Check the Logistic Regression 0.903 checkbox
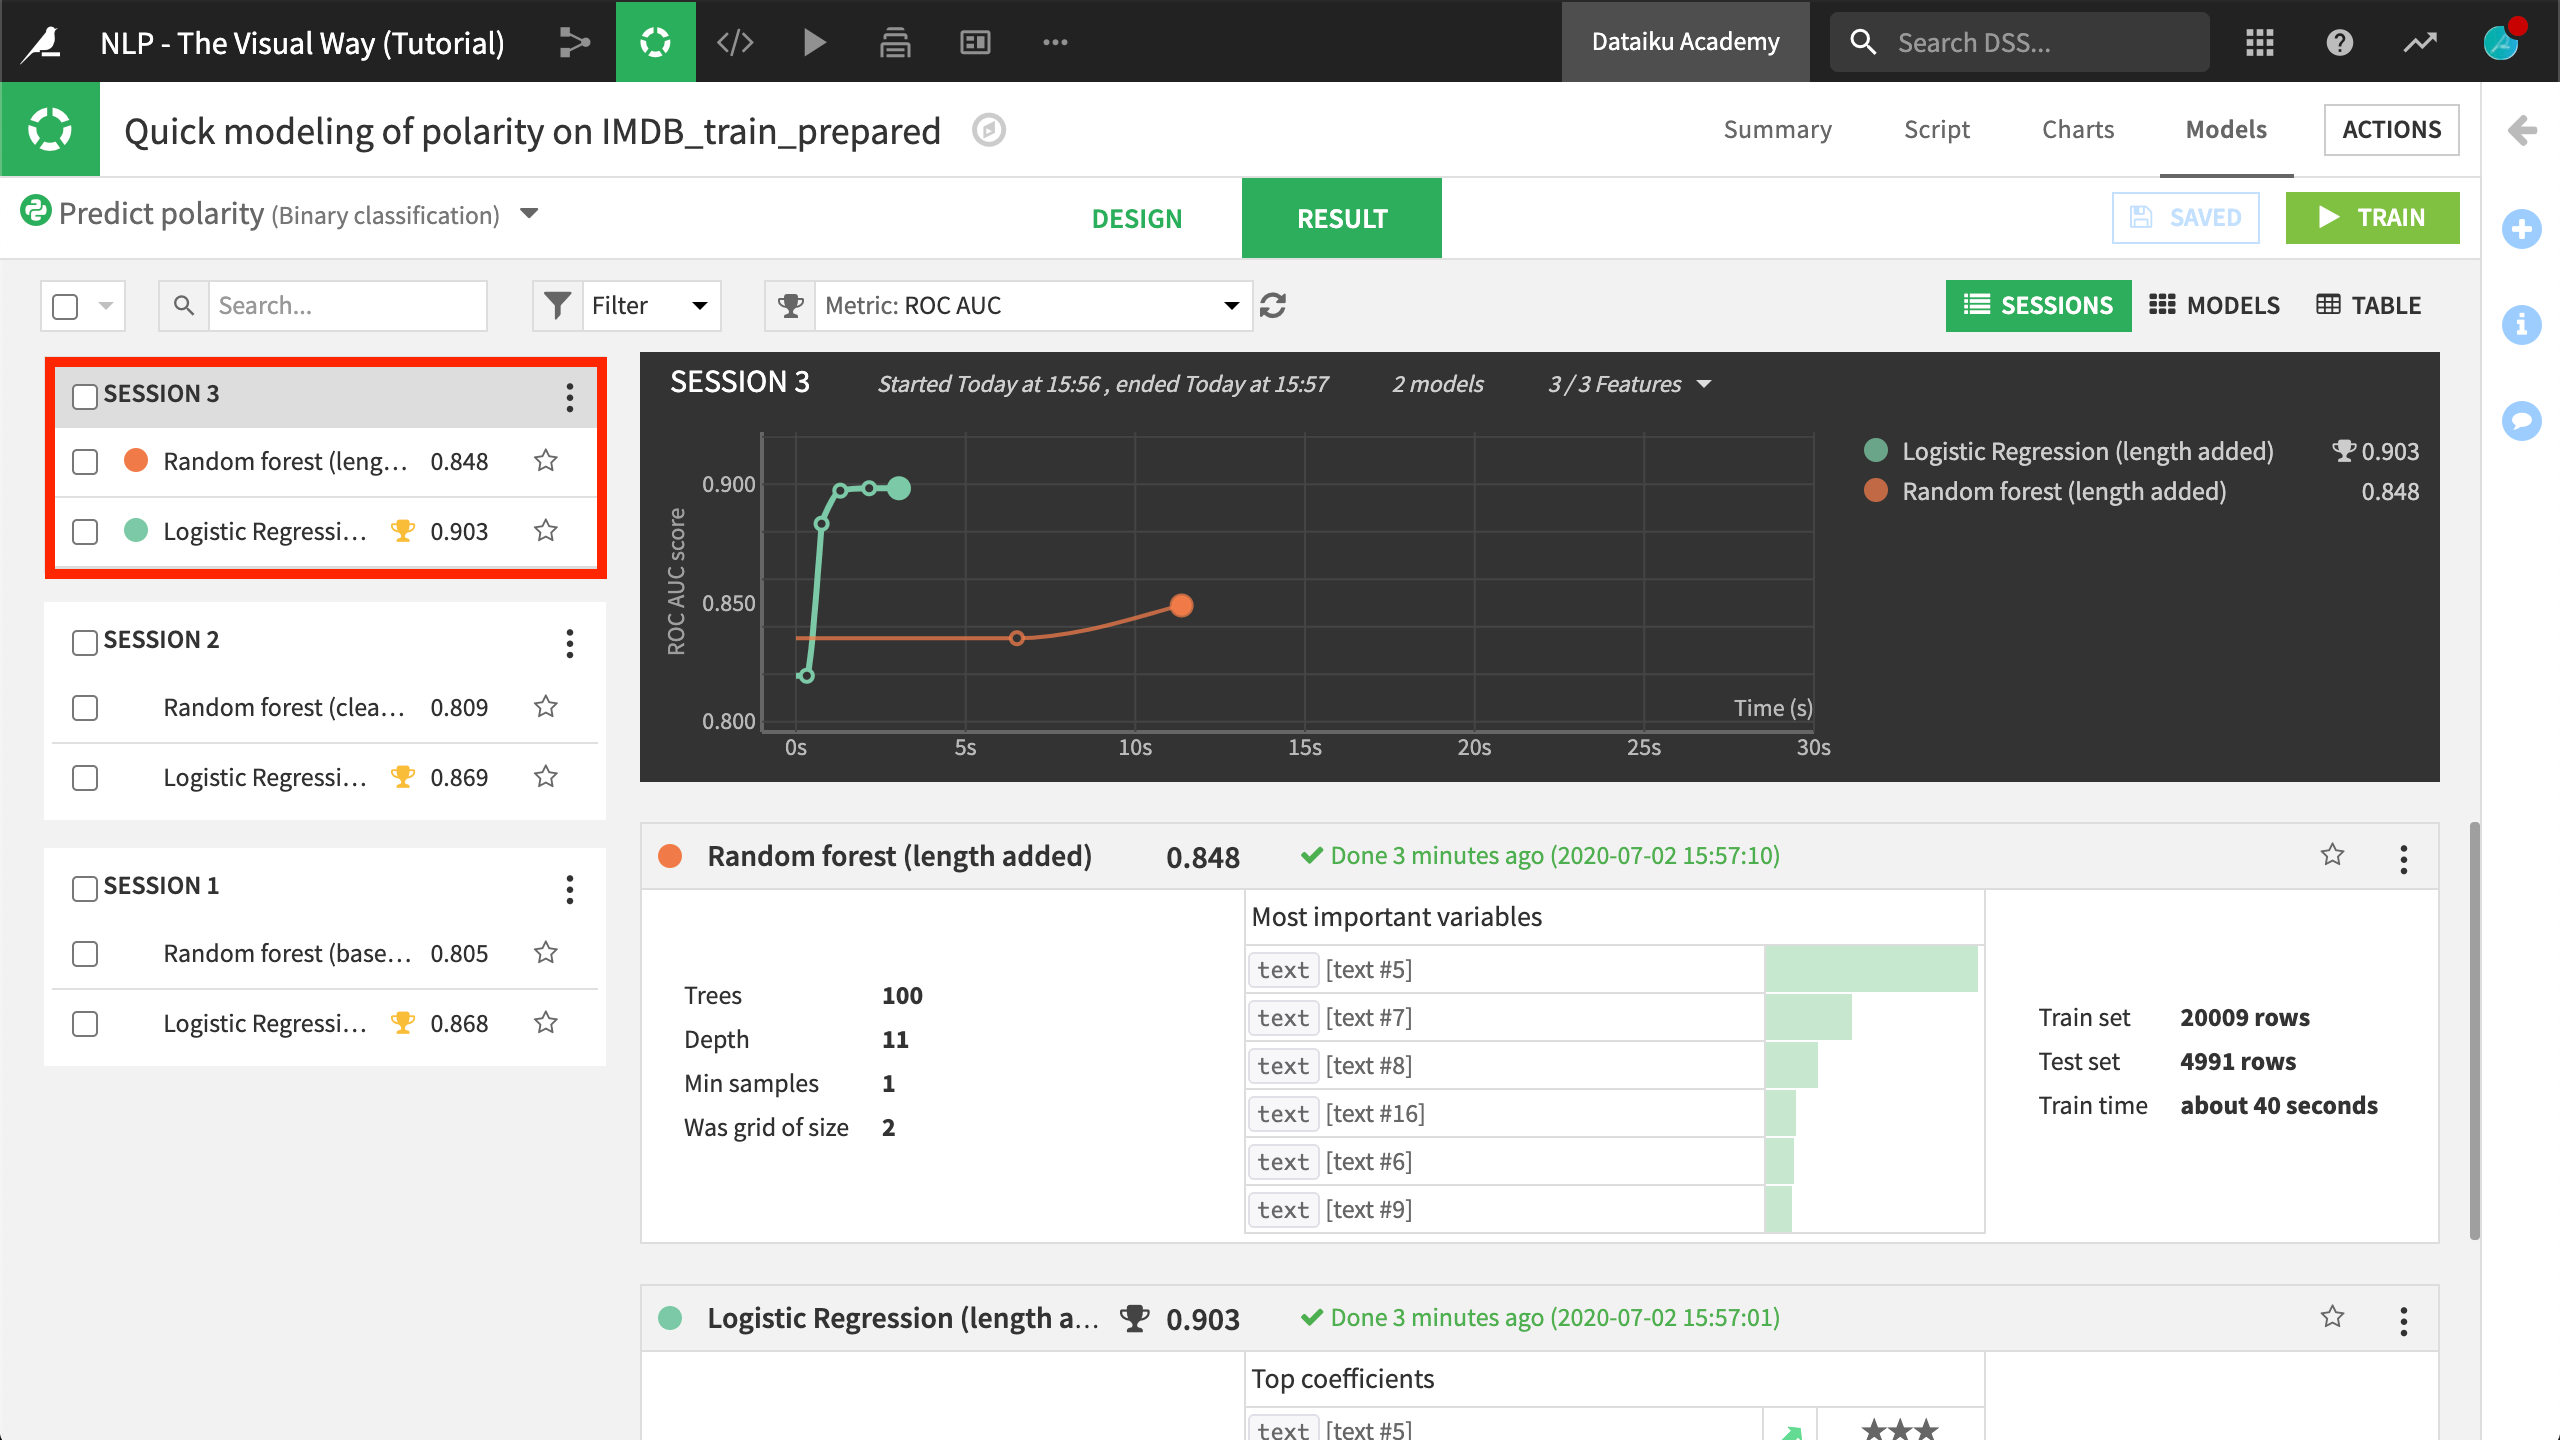Image resolution: width=2560 pixels, height=1440 pixels. [x=85, y=532]
